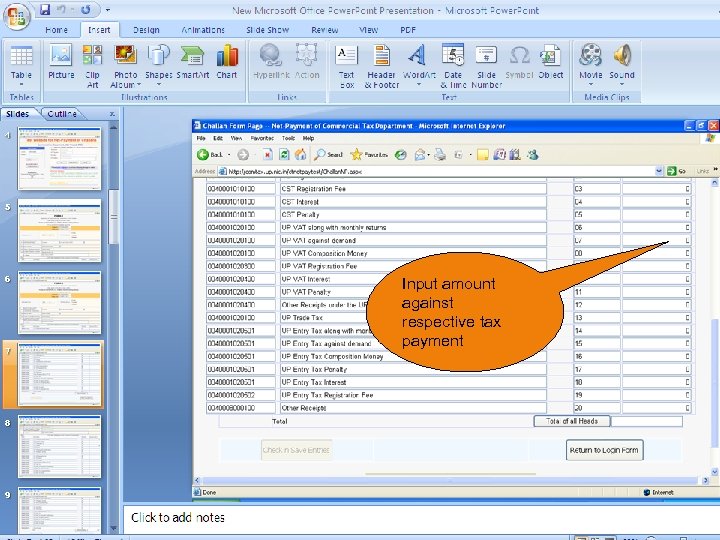The height and width of the screenshot is (540, 720).
Task: Expand the Movie dropdown arrow
Action: pos(591,84)
